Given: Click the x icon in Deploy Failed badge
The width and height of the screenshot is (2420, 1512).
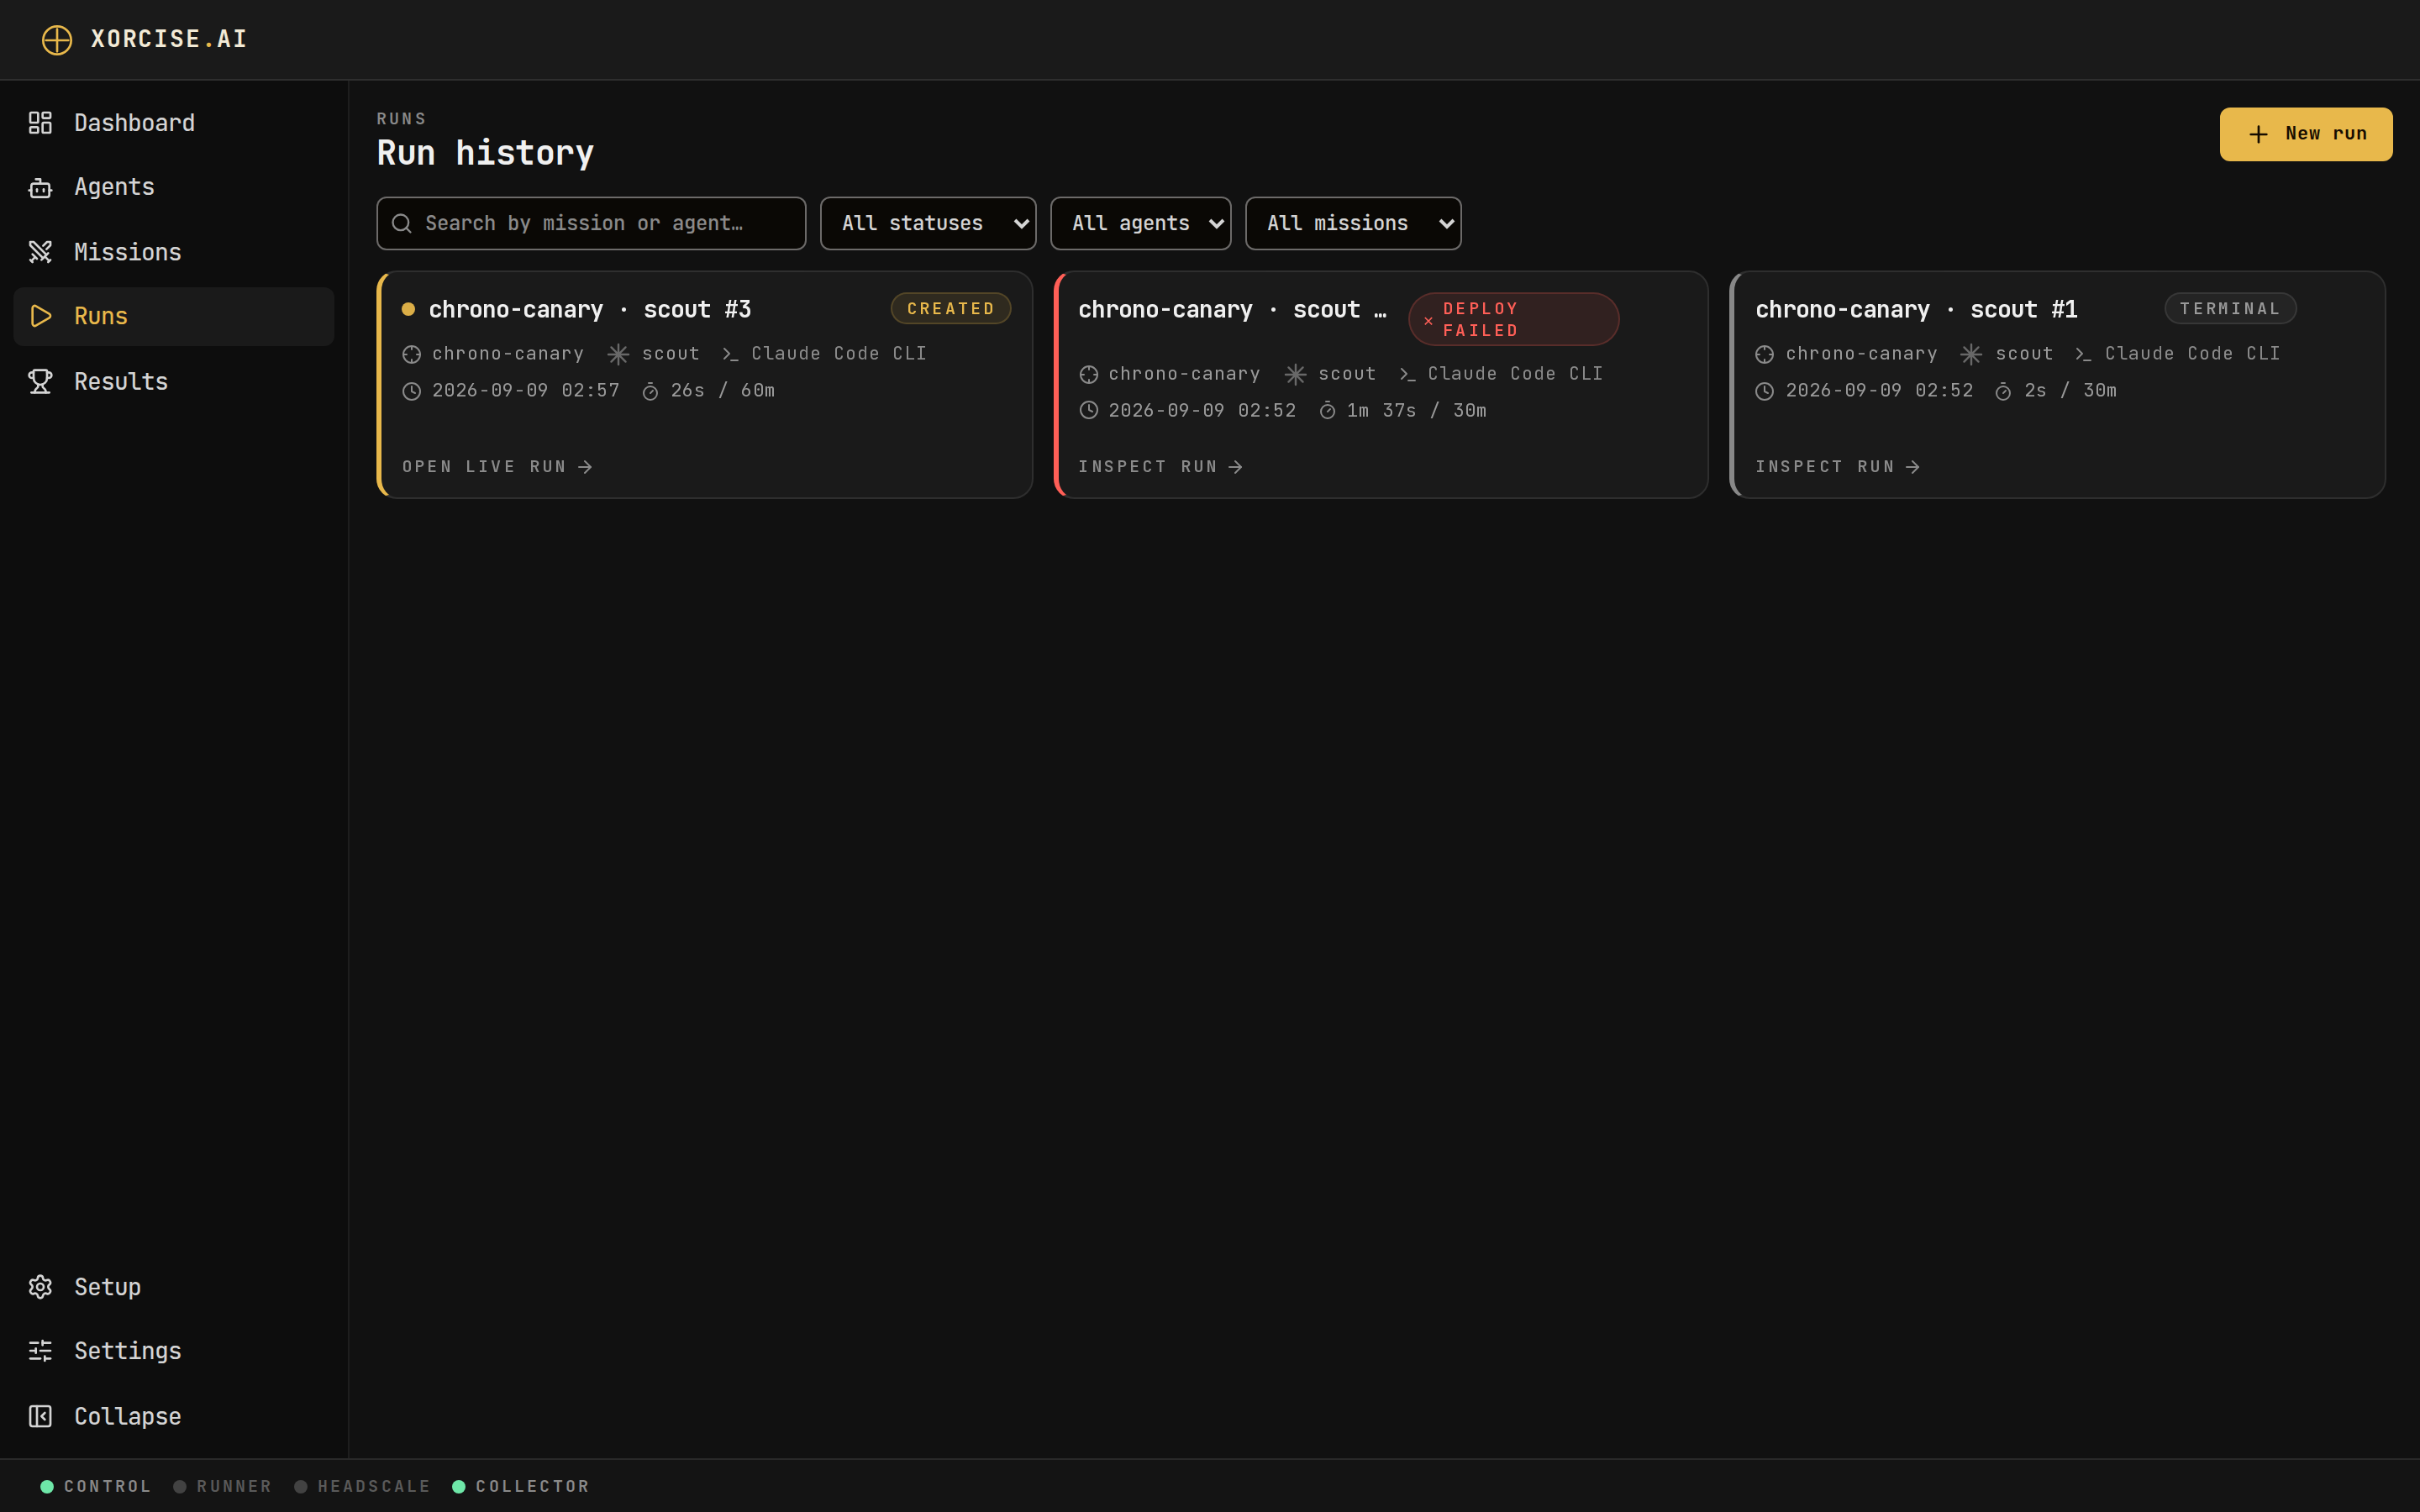Looking at the screenshot, I should [x=1428, y=321].
